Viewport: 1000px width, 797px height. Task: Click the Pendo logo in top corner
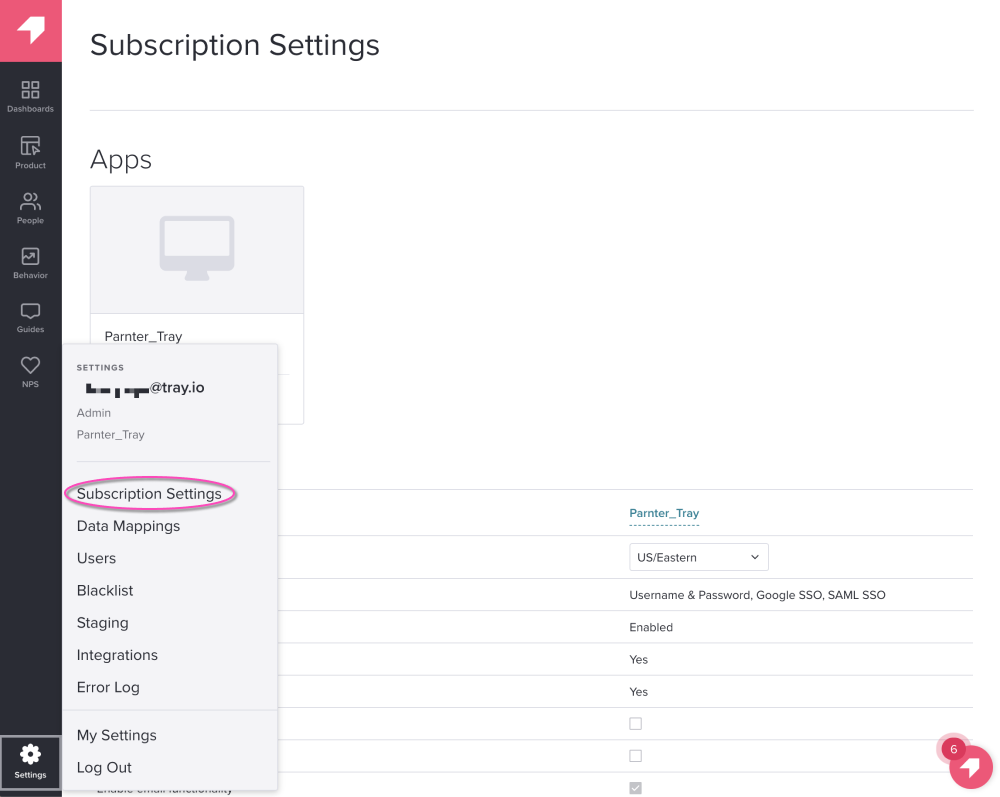click(31, 31)
